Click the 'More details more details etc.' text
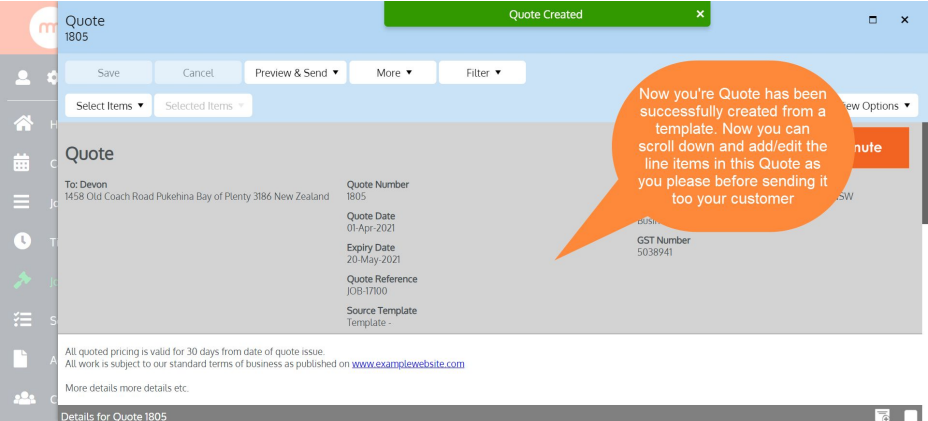 (127, 388)
